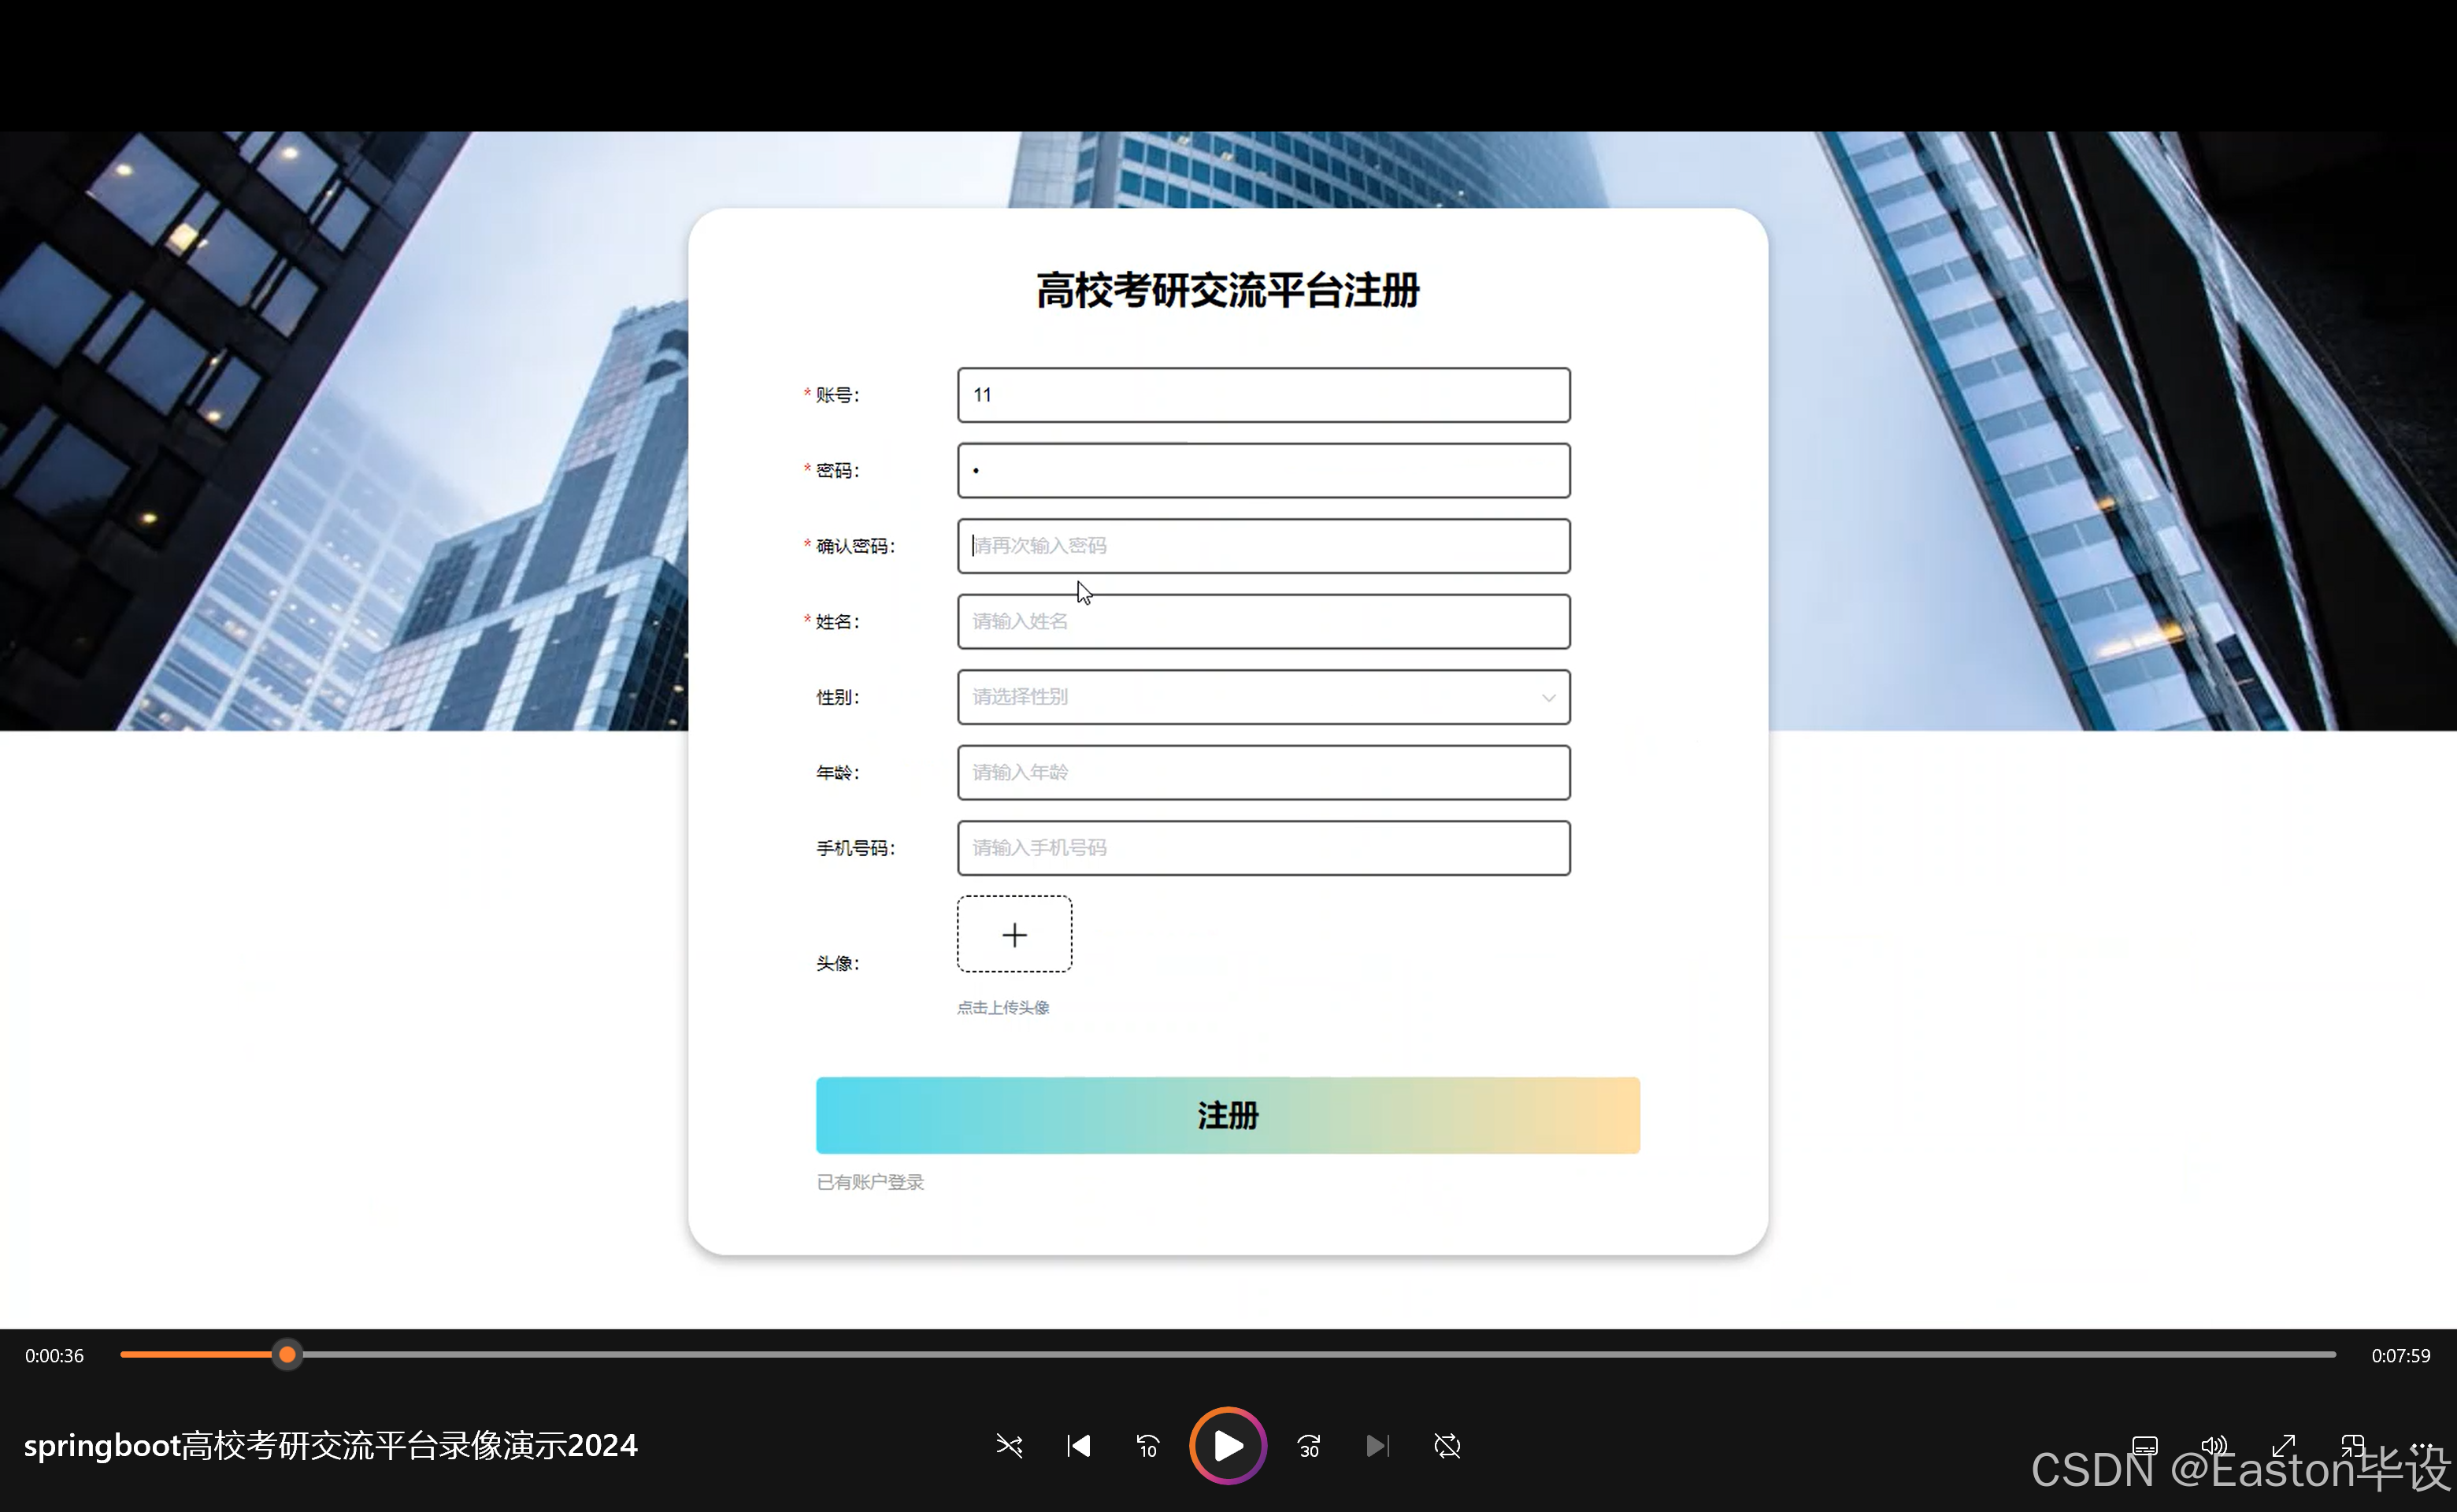Enable shuffle playback
The image size is (2457, 1512).
[1009, 1446]
